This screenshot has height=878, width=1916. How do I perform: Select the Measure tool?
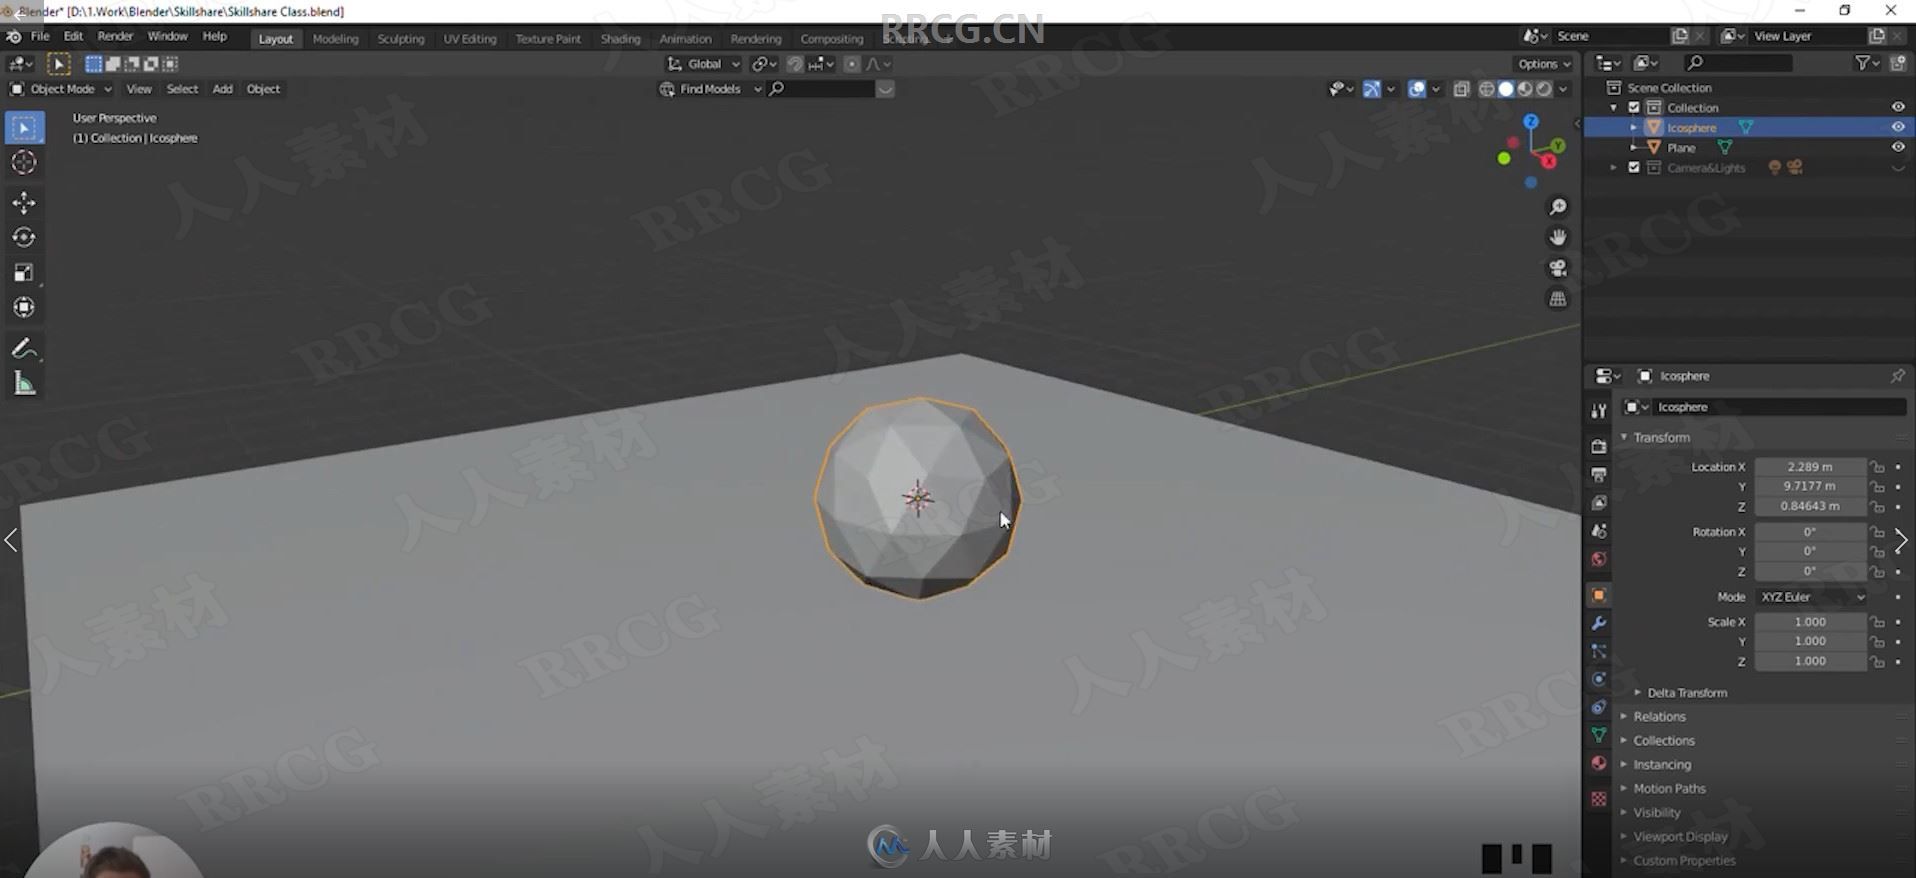pos(24,384)
